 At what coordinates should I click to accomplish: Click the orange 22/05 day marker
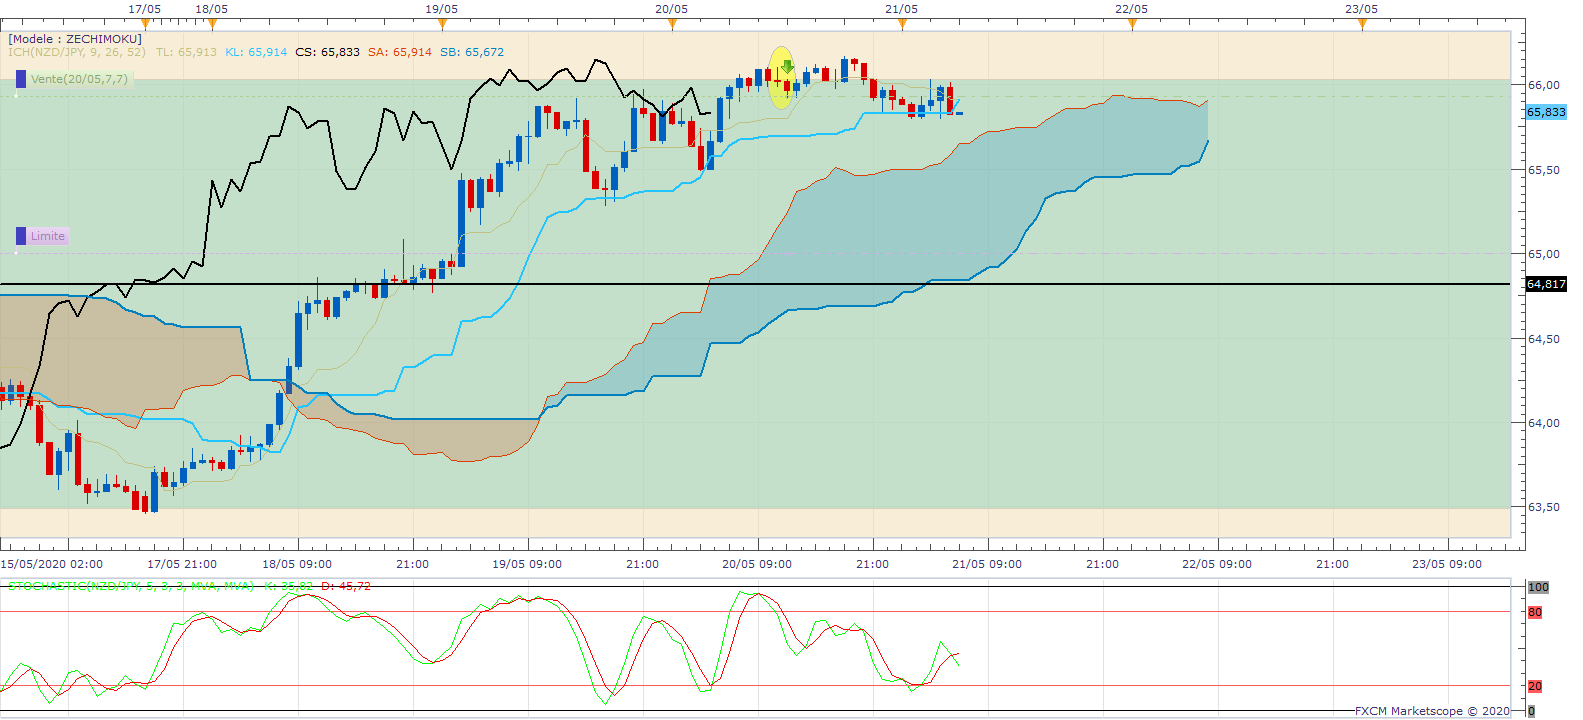point(1132,23)
